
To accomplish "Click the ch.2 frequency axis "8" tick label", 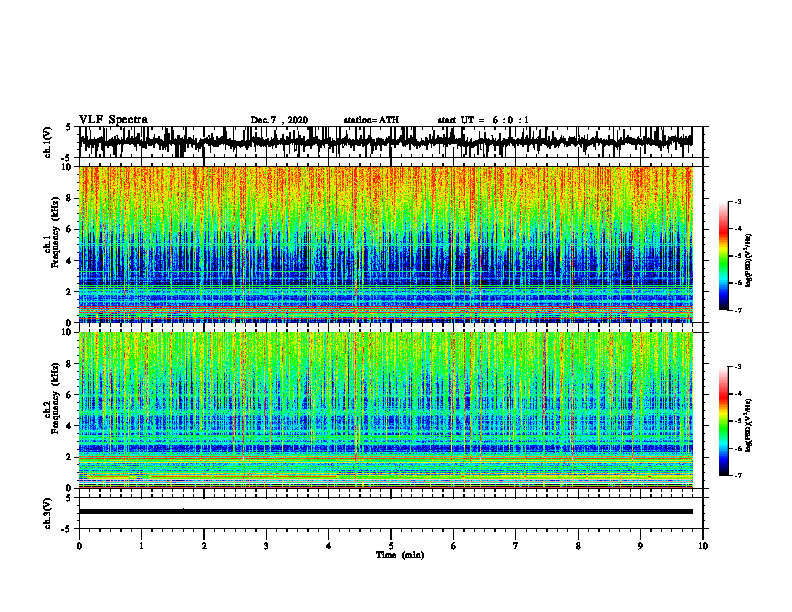I will click(x=70, y=364).
